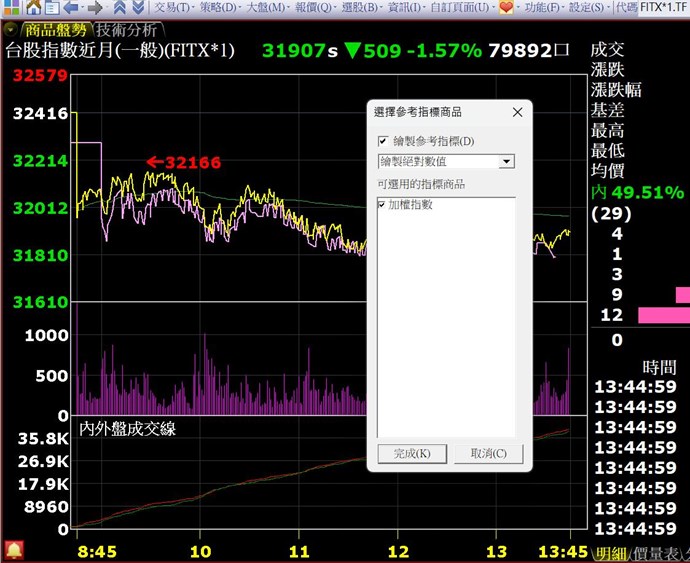Open the round dropdown left of 商品盤勢
The width and height of the screenshot is (690, 563).
click(x=10, y=30)
